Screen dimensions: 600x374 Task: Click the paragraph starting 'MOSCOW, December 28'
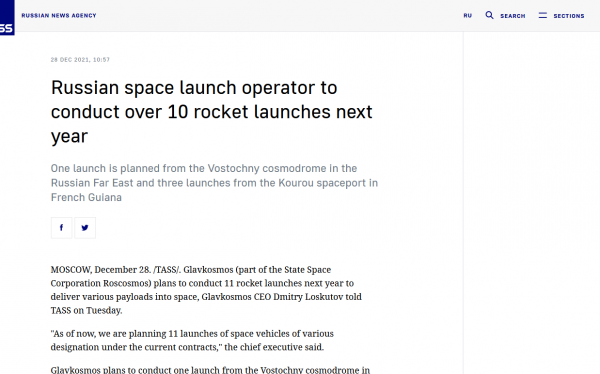pyautogui.click(x=206, y=290)
